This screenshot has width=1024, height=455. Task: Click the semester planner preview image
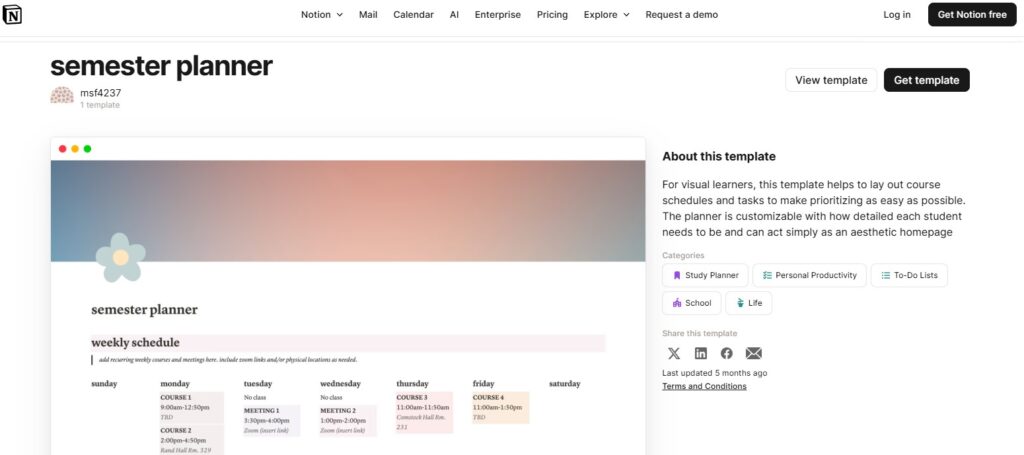pyautogui.click(x=348, y=300)
